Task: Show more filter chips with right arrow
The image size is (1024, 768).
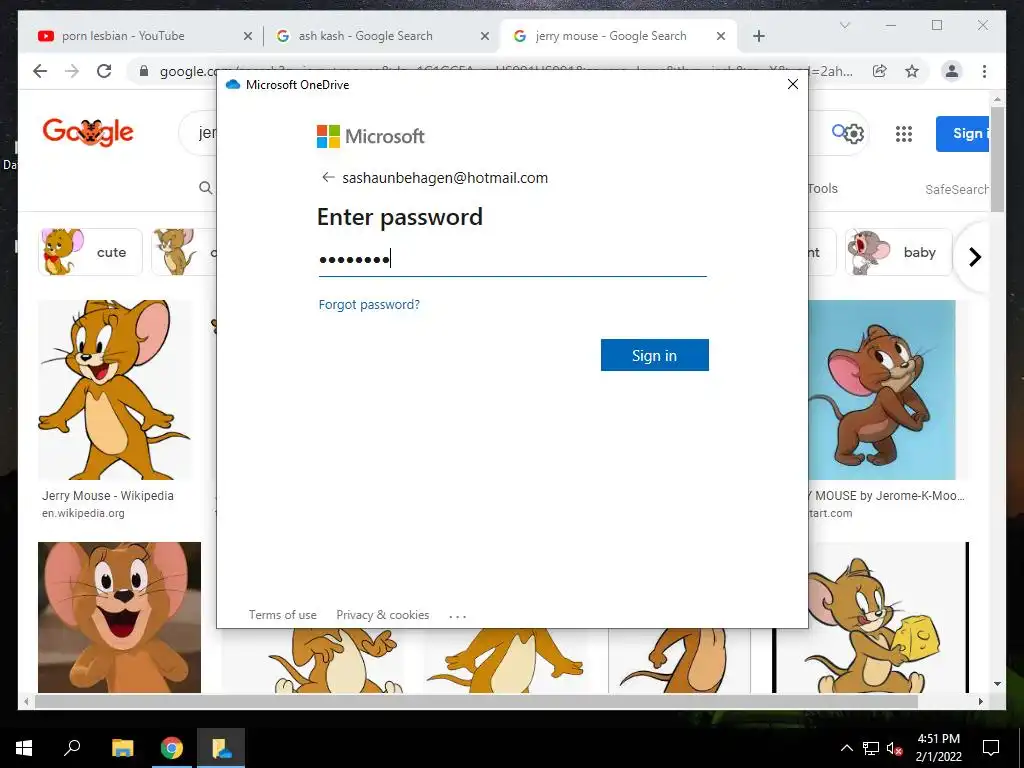Action: click(x=974, y=257)
